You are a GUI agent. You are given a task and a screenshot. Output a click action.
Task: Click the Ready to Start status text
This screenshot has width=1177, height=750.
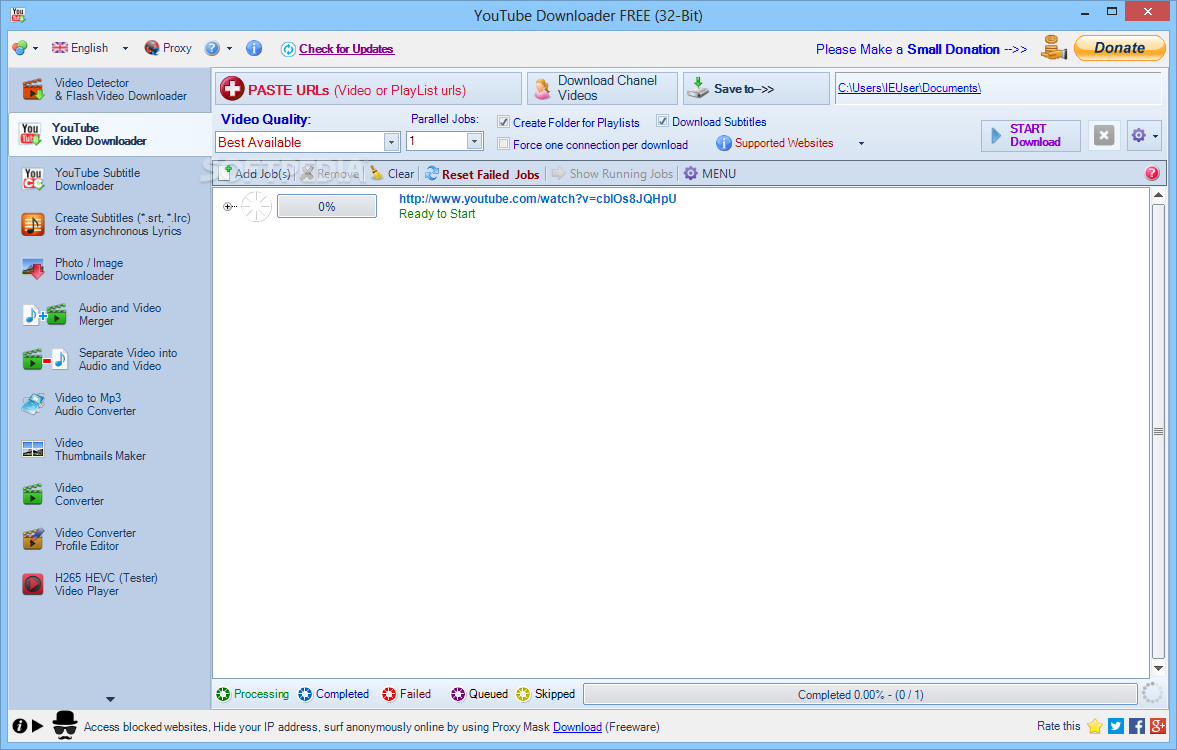pyautogui.click(x=437, y=214)
